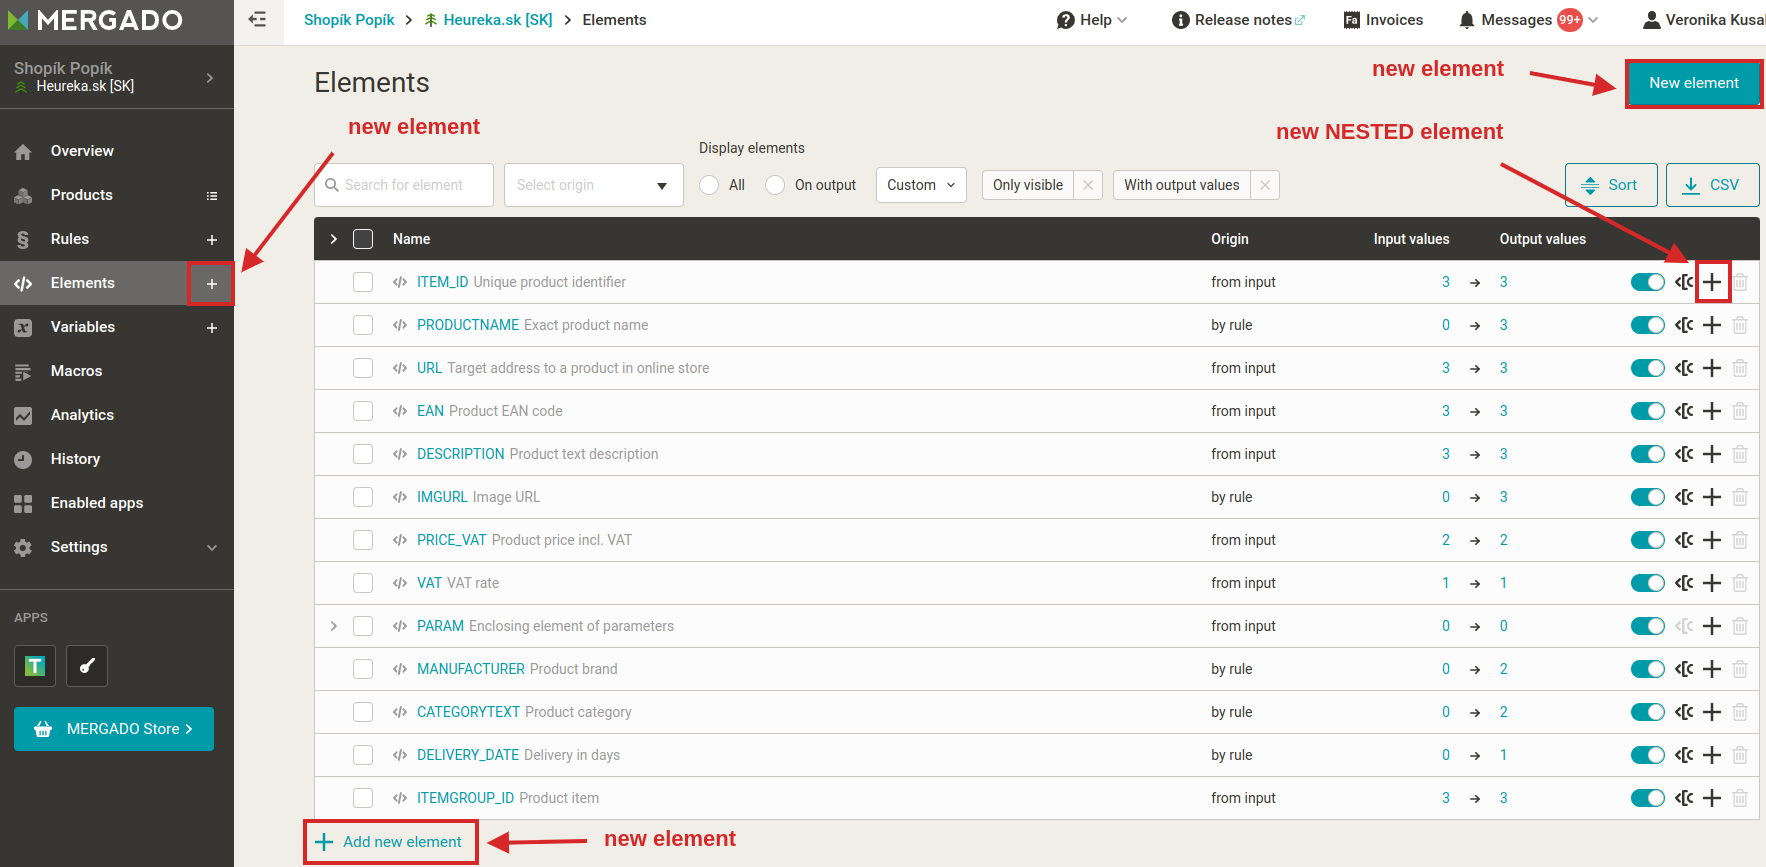
Task: Open the Messages dropdown chevron
Action: click(1593, 20)
